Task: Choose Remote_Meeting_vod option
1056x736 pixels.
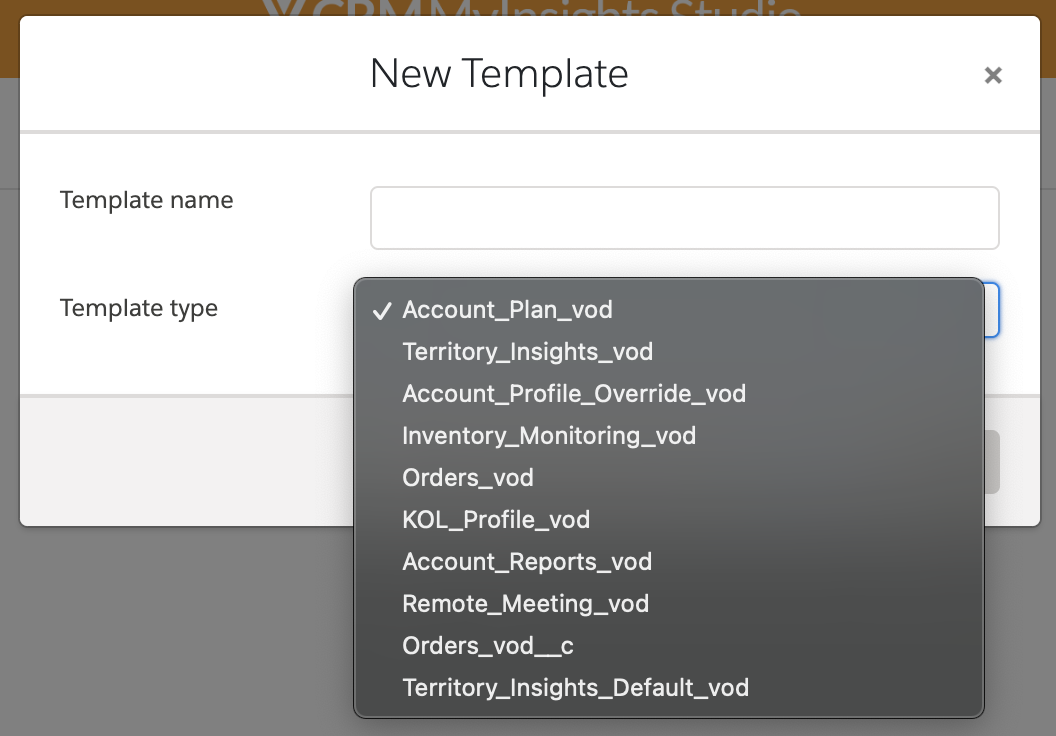Action: click(525, 604)
